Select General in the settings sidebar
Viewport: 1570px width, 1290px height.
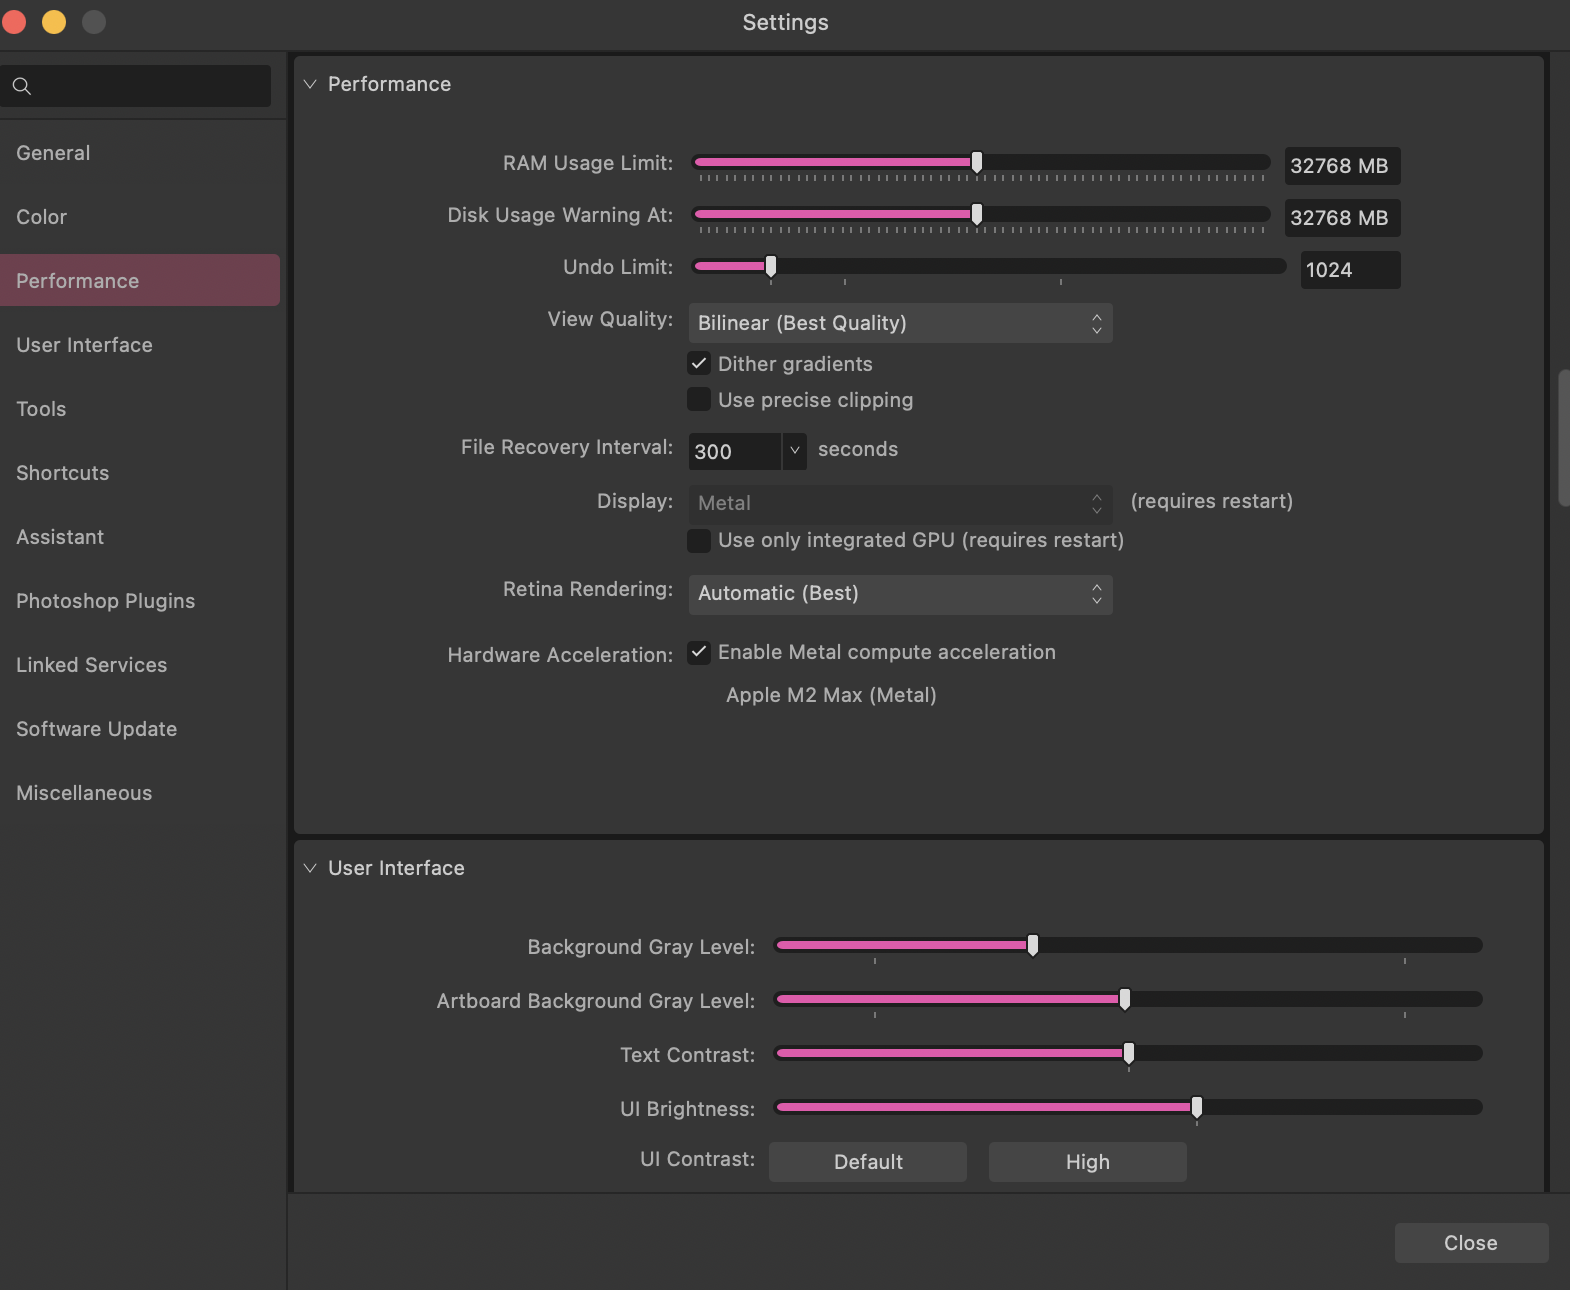[53, 153]
